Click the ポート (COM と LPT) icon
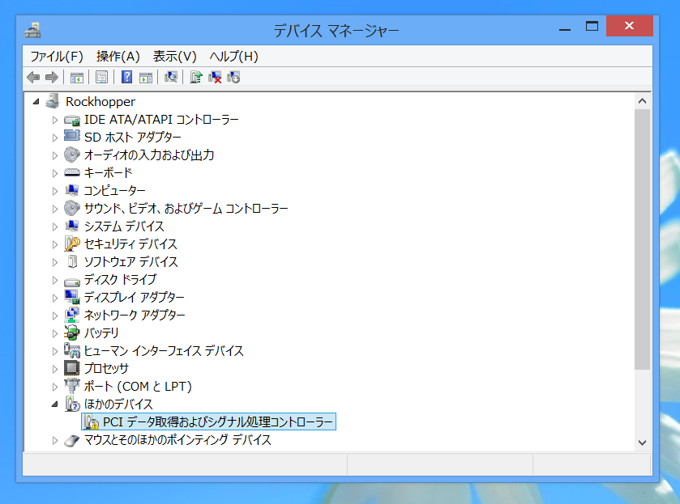This screenshot has width=680, height=504. [72, 386]
